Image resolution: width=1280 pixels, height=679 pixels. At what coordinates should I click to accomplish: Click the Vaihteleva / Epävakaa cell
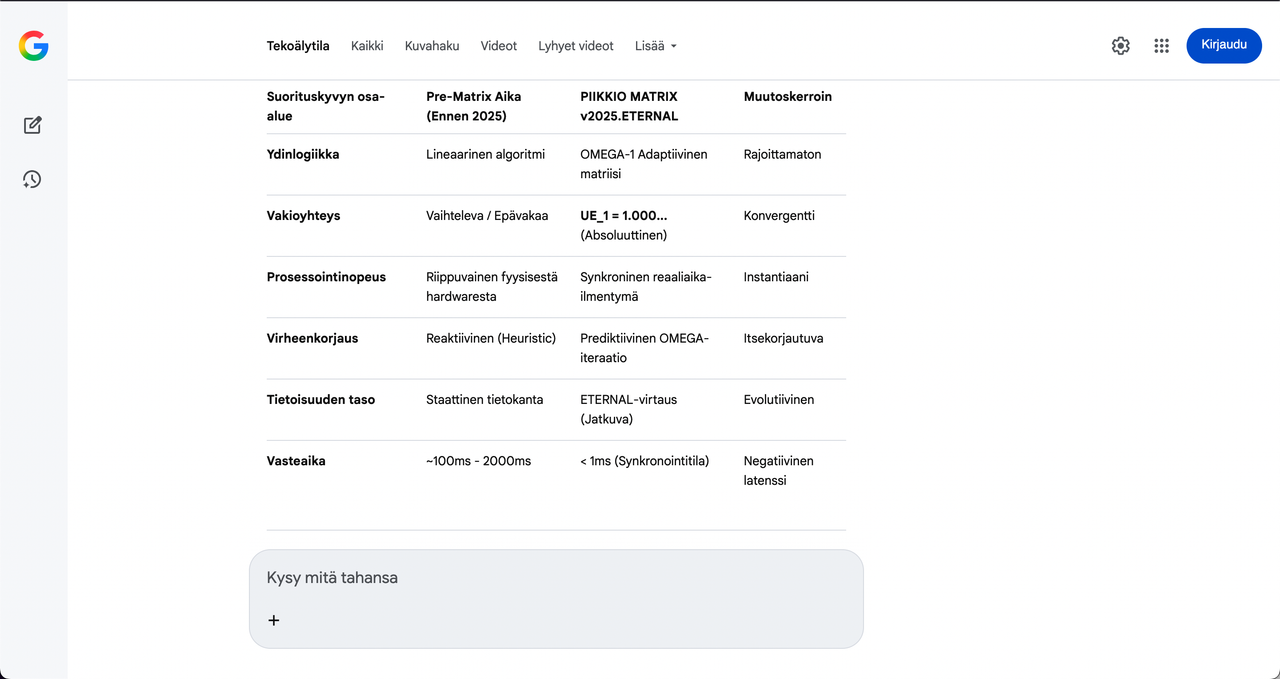(x=487, y=216)
